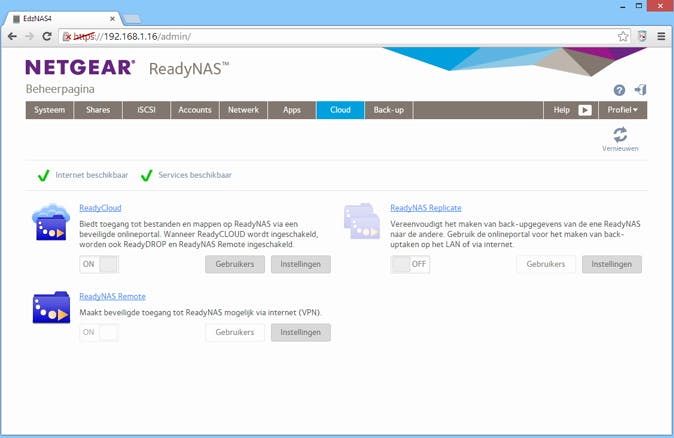Viewport: 674px width, 438px height.
Task: Click the ReadyNAS Replicate folders icon
Action: pyautogui.click(x=362, y=221)
